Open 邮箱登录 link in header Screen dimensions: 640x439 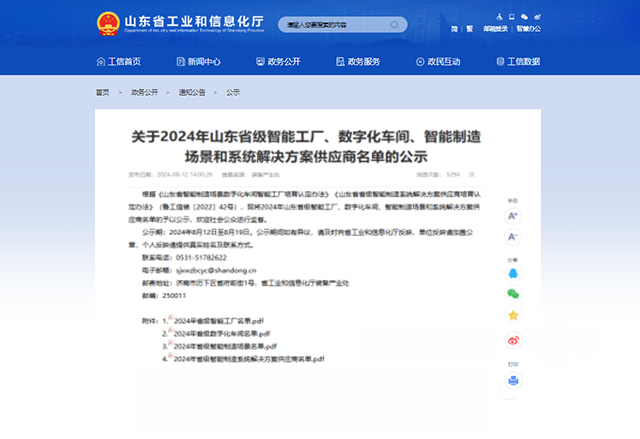pyautogui.click(x=496, y=29)
